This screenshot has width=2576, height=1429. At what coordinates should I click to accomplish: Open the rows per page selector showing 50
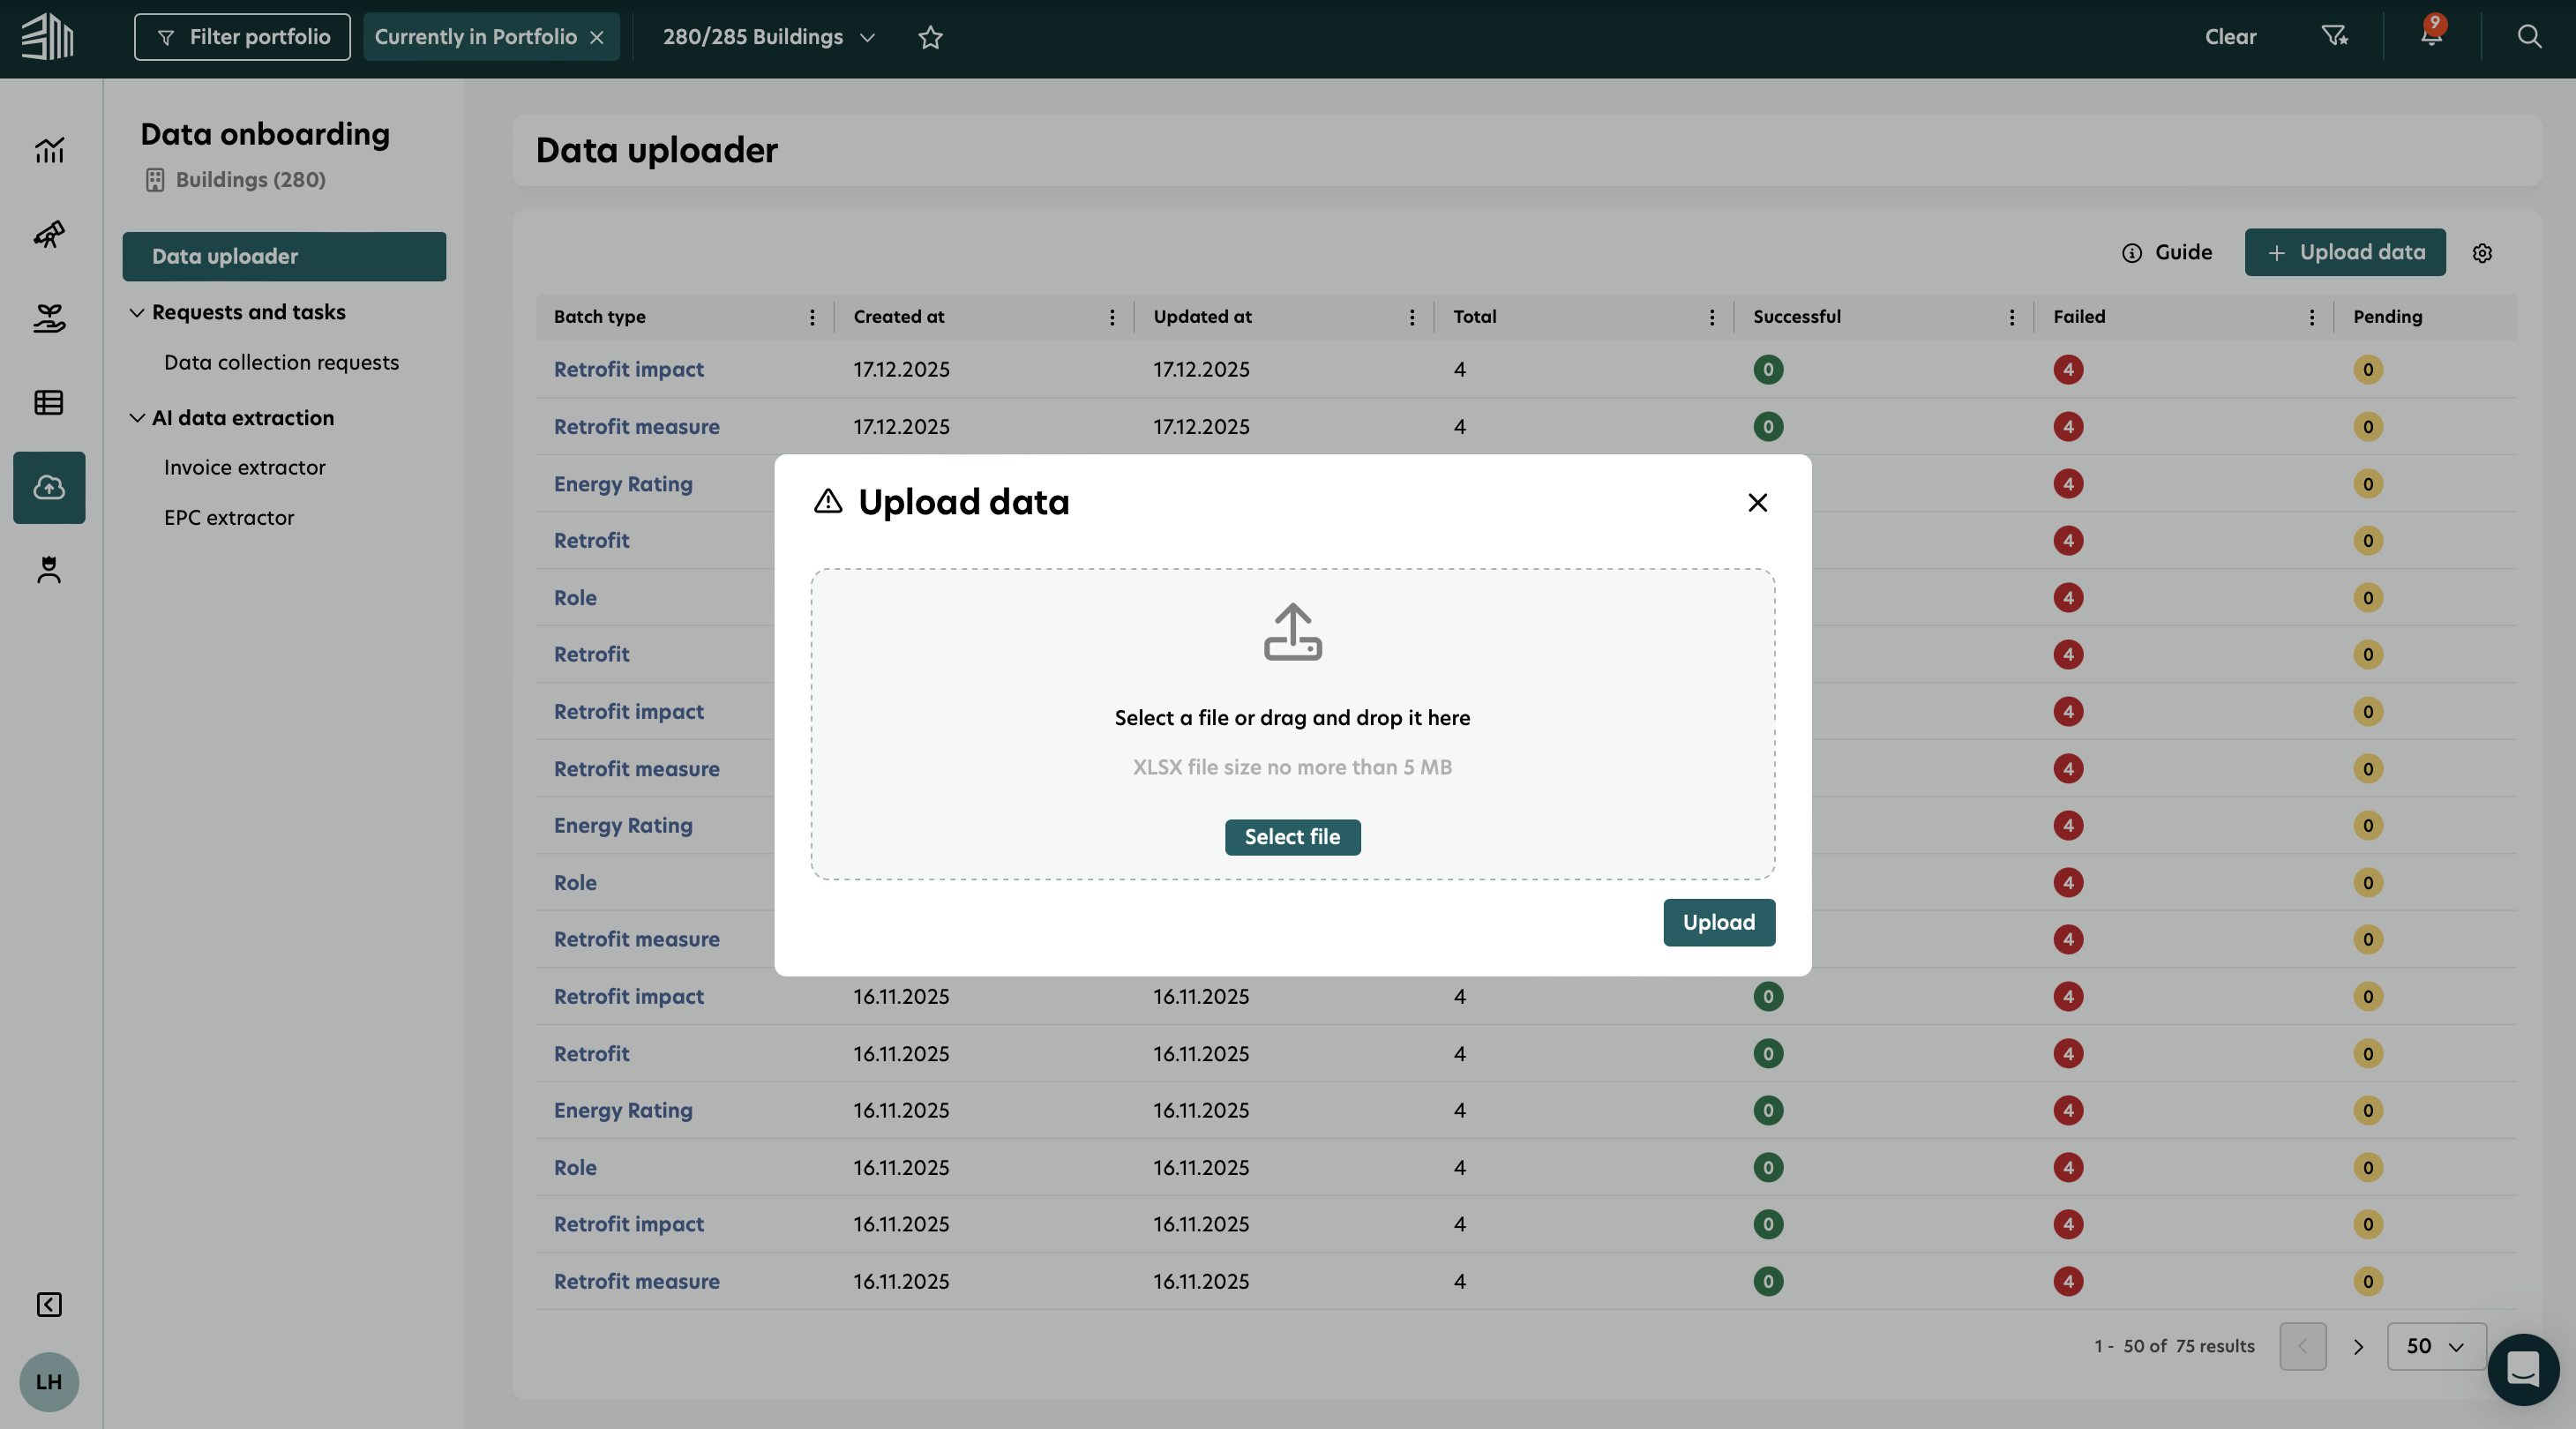(2436, 1346)
